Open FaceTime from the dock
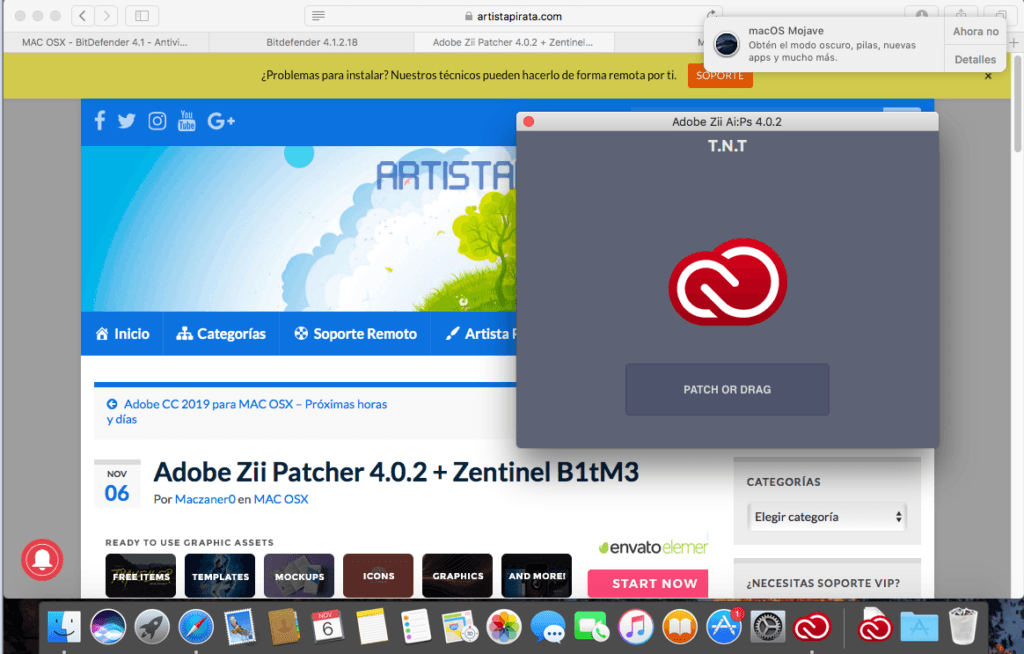The width and height of the screenshot is (1024, 654). (592, 627)
